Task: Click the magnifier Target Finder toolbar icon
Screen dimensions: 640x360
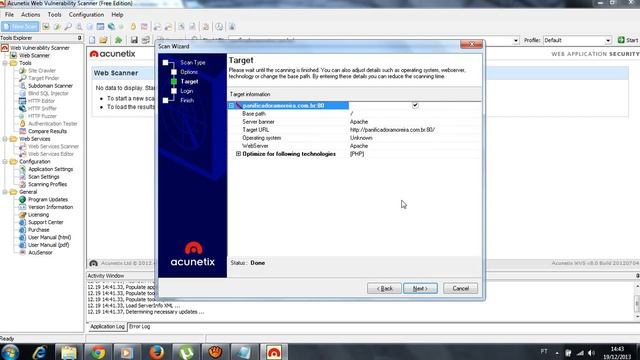Action: (68, 27)
